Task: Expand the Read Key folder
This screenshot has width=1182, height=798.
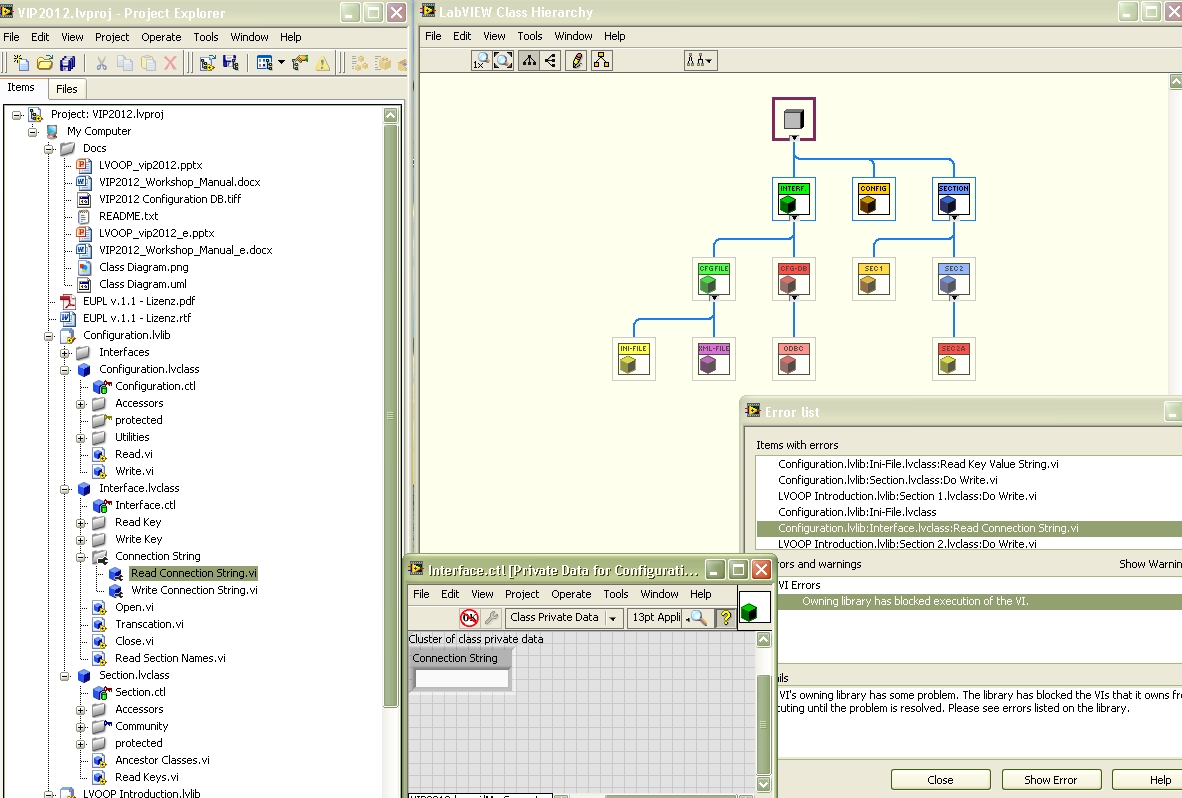Action: pyautogui.click(x=81, y=523)
